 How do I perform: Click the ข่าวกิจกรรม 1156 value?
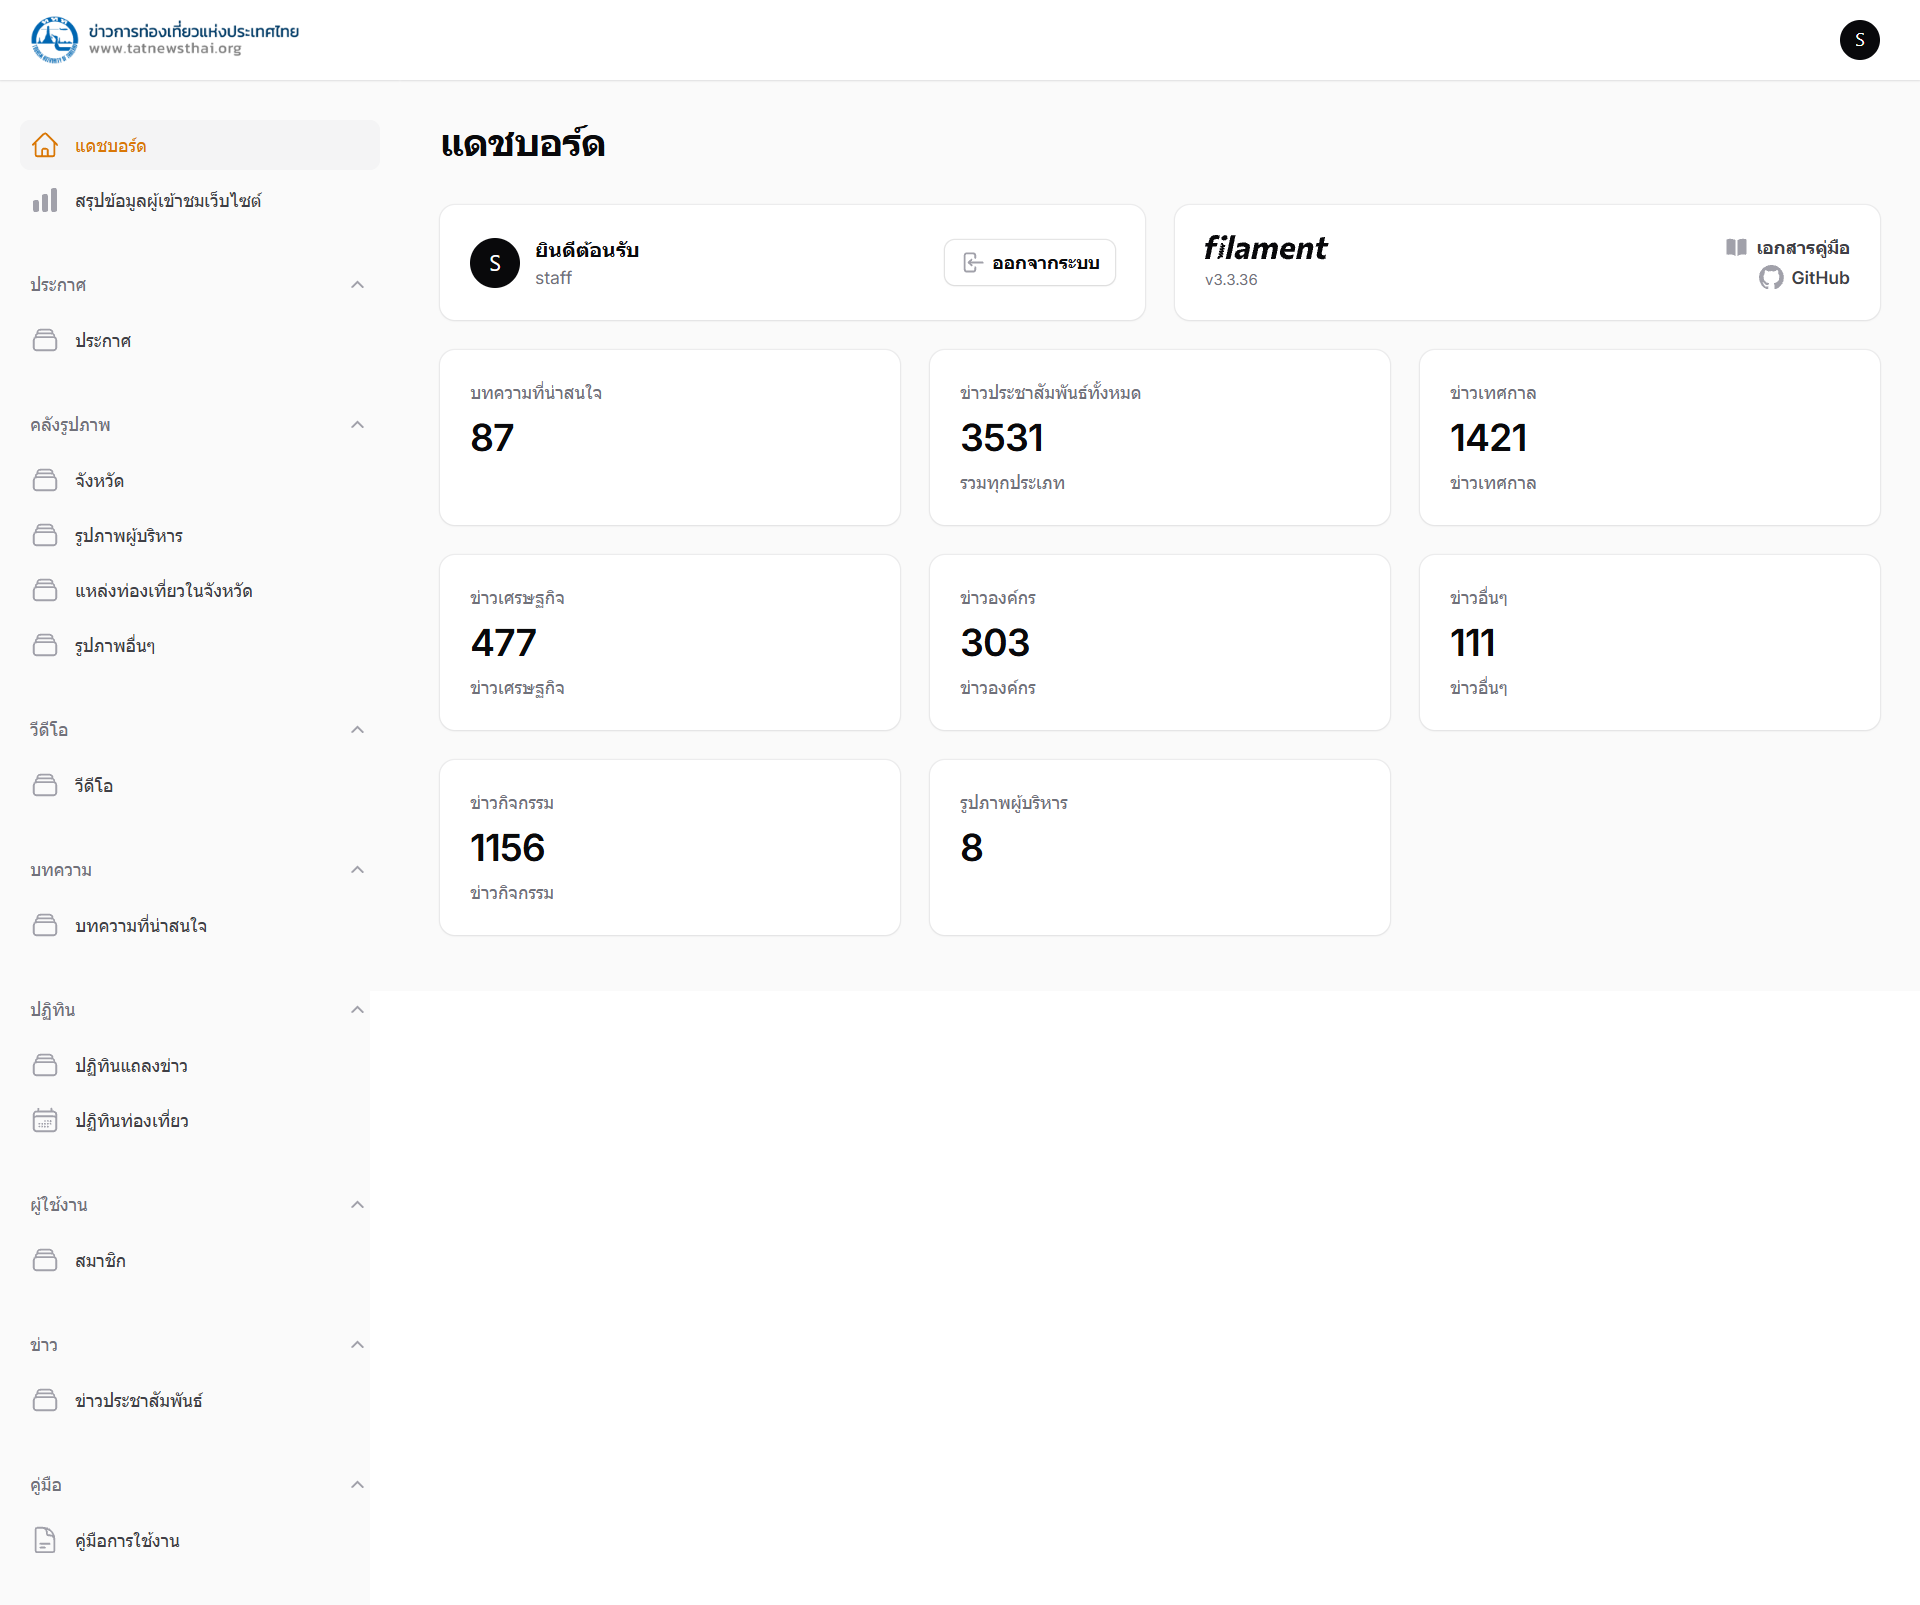click(x=508, y=847)
